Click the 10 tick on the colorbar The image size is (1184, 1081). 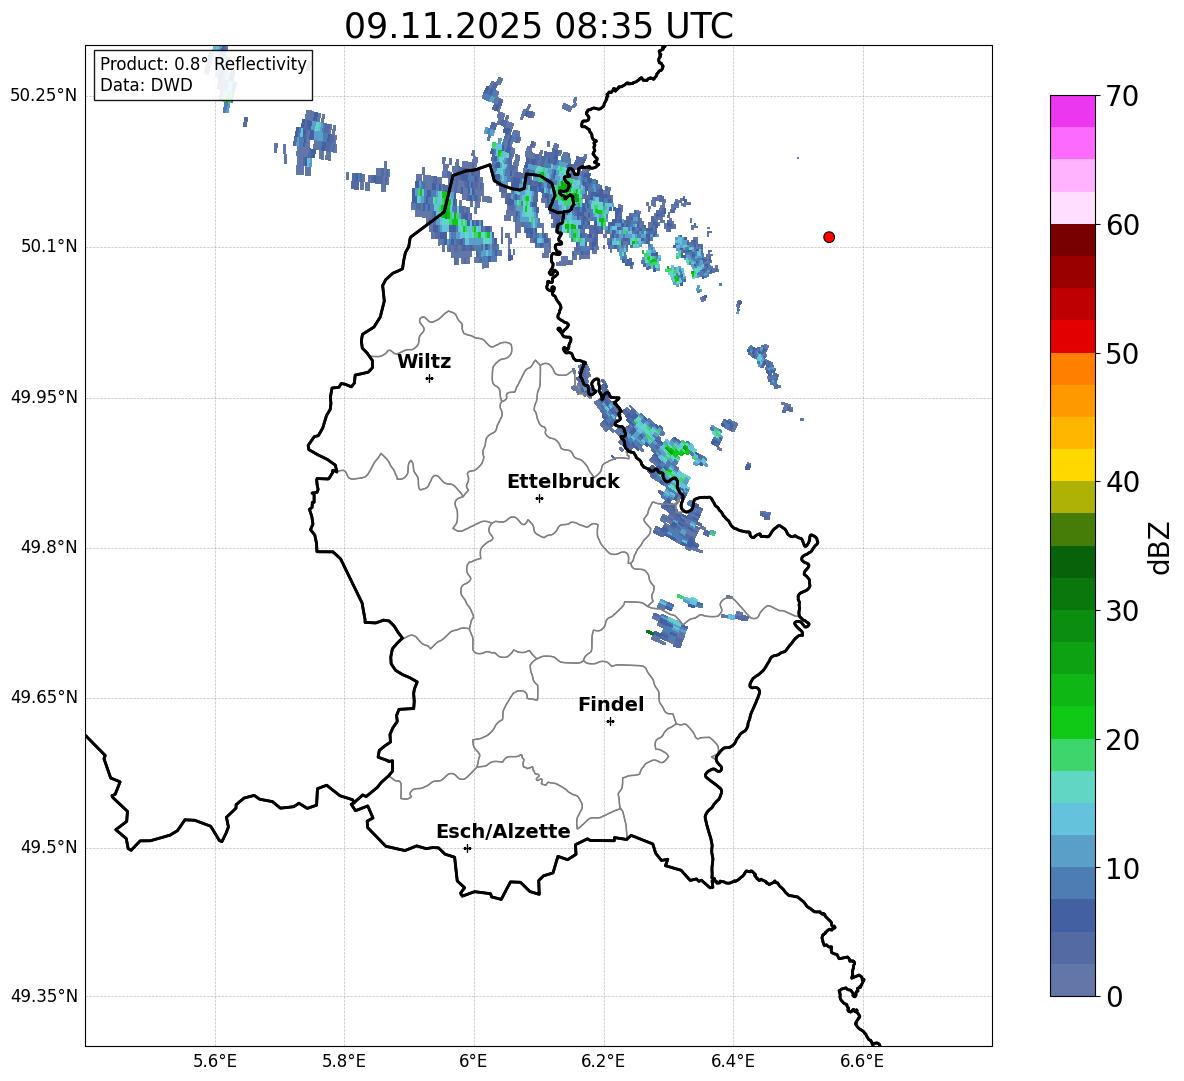click(1121, 868)
